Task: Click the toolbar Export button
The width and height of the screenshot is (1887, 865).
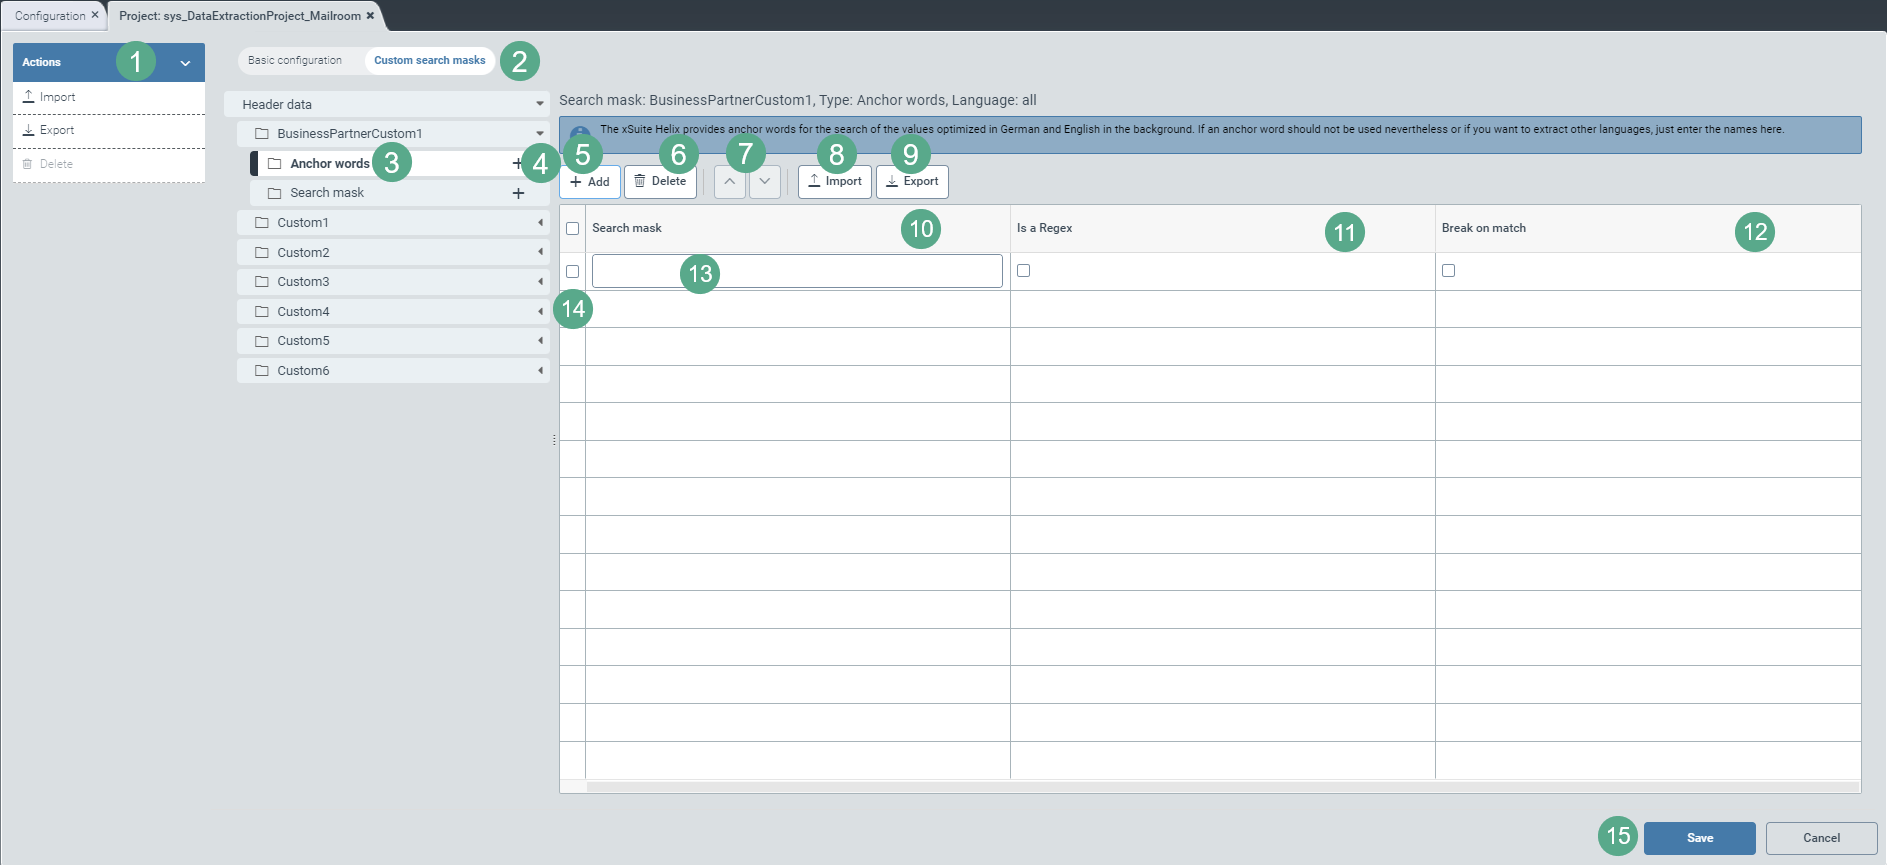Action: coord(912,182)
